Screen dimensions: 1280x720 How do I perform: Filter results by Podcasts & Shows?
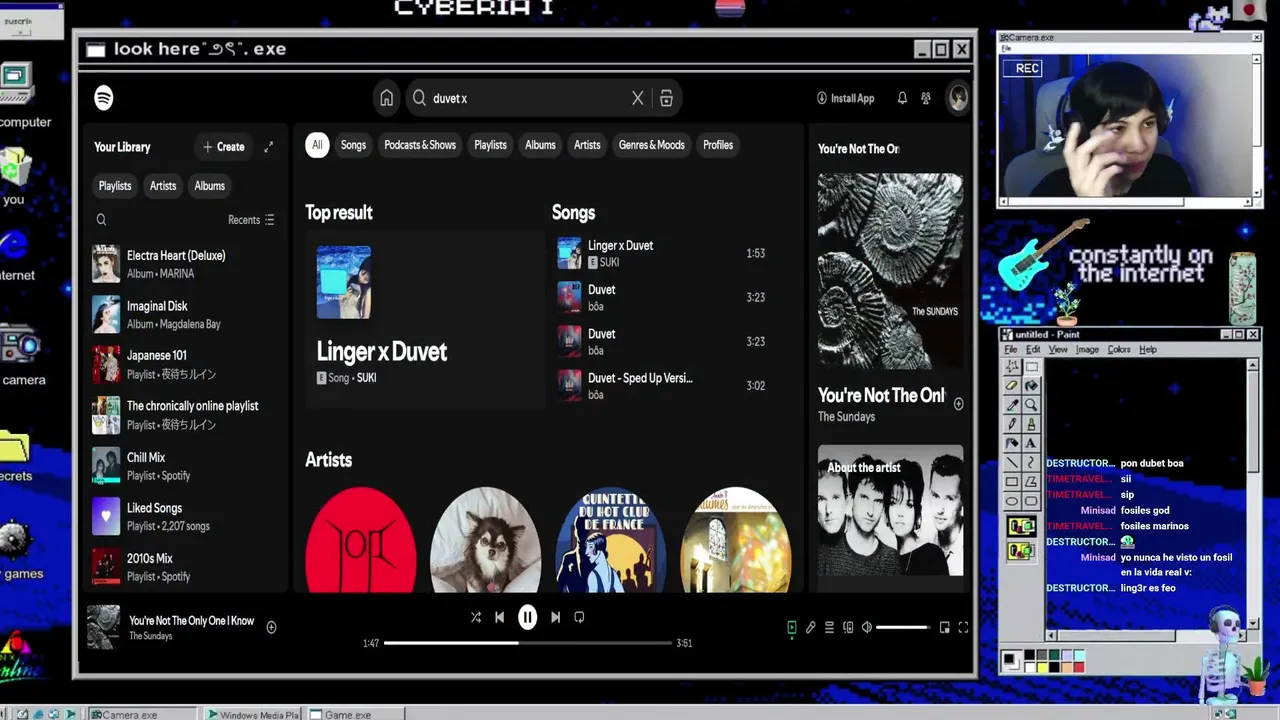tap(420, 145)
